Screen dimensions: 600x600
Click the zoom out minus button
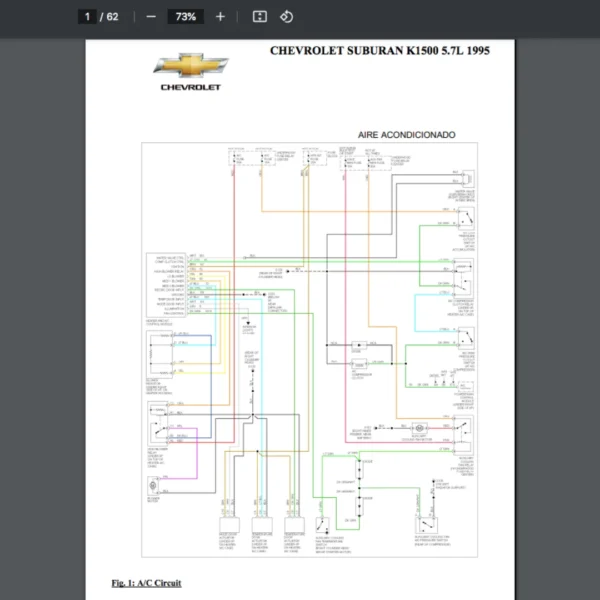(x=151, y=17)
